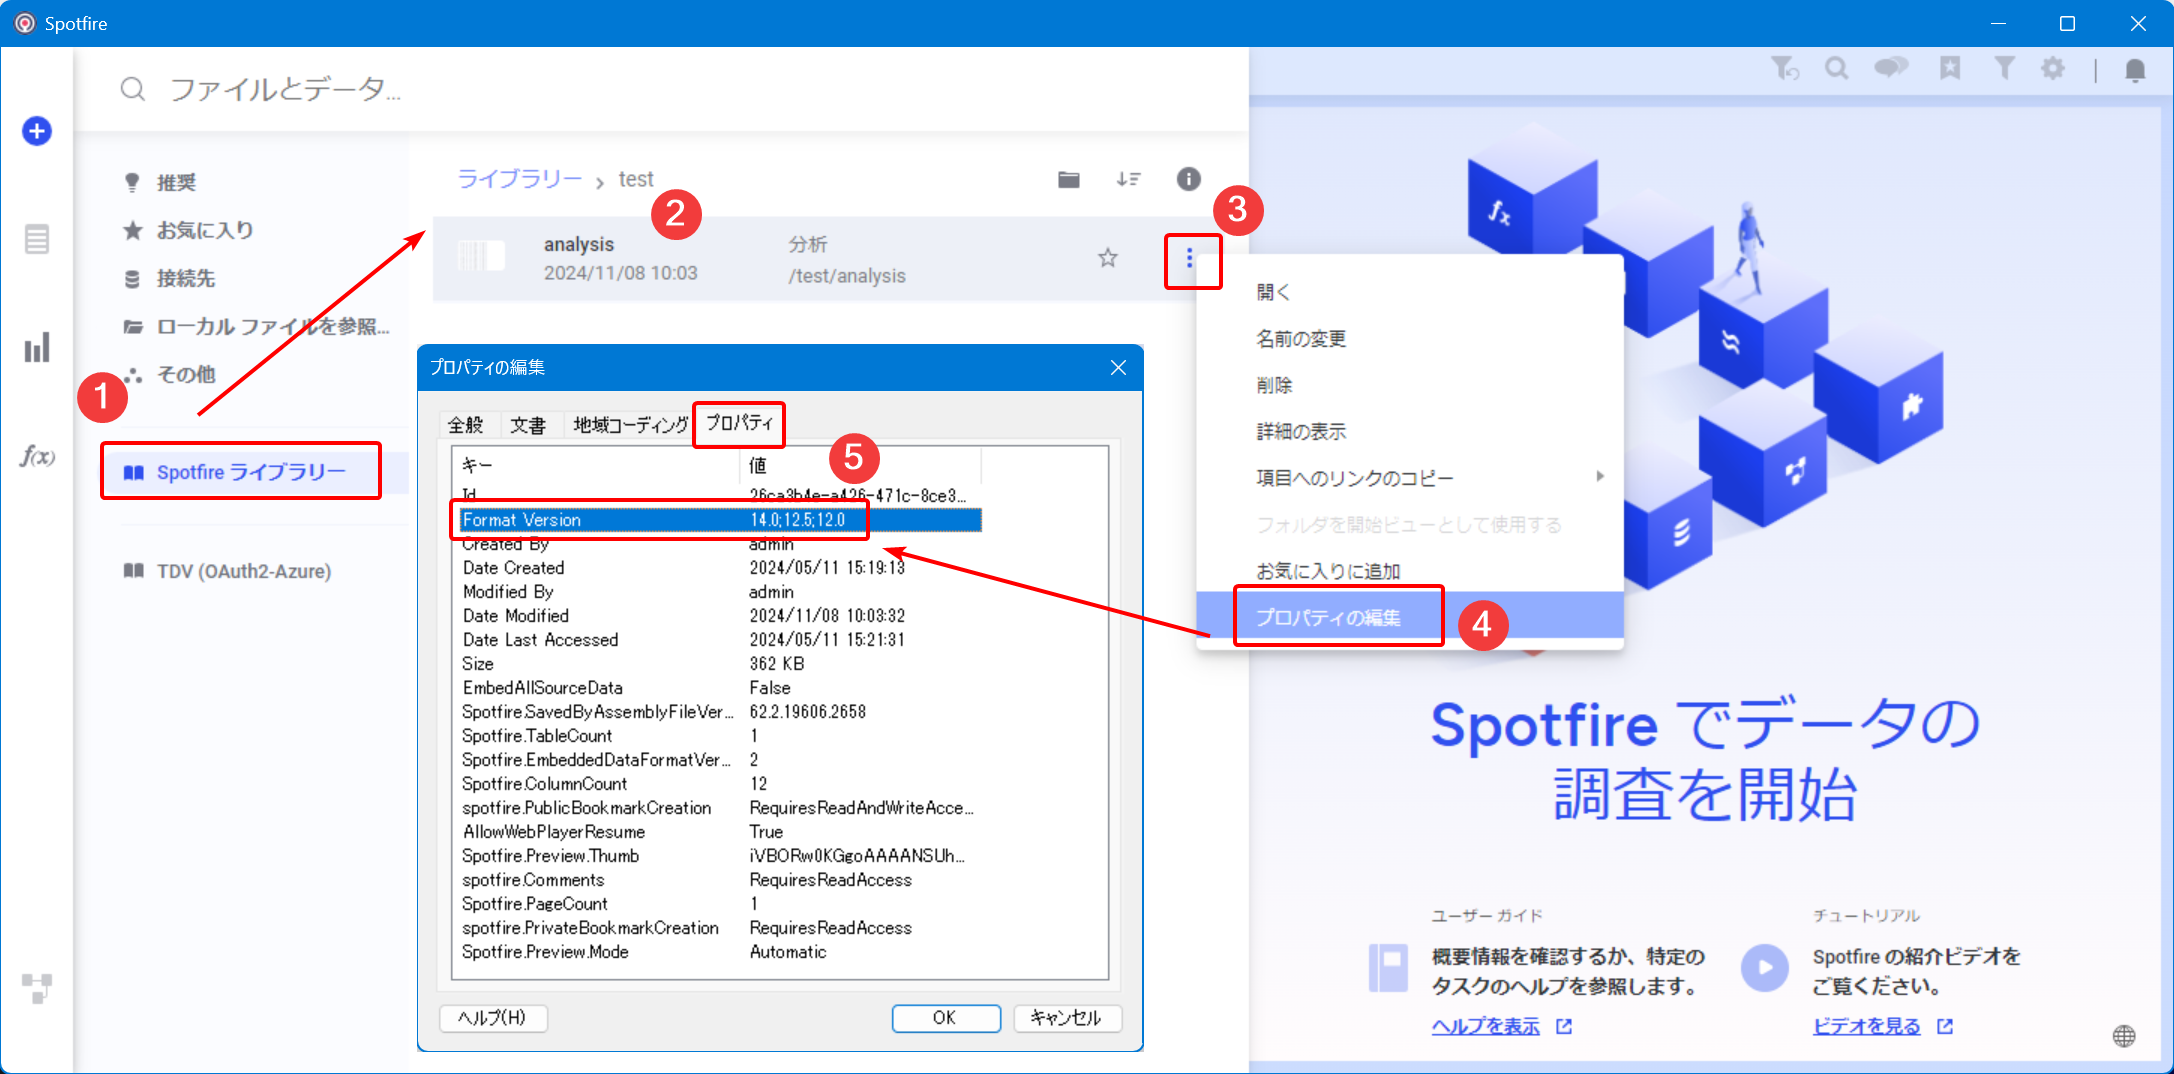Click the キャンセル button
Screen dimensions: 2174x1074
point(1067,1017)
